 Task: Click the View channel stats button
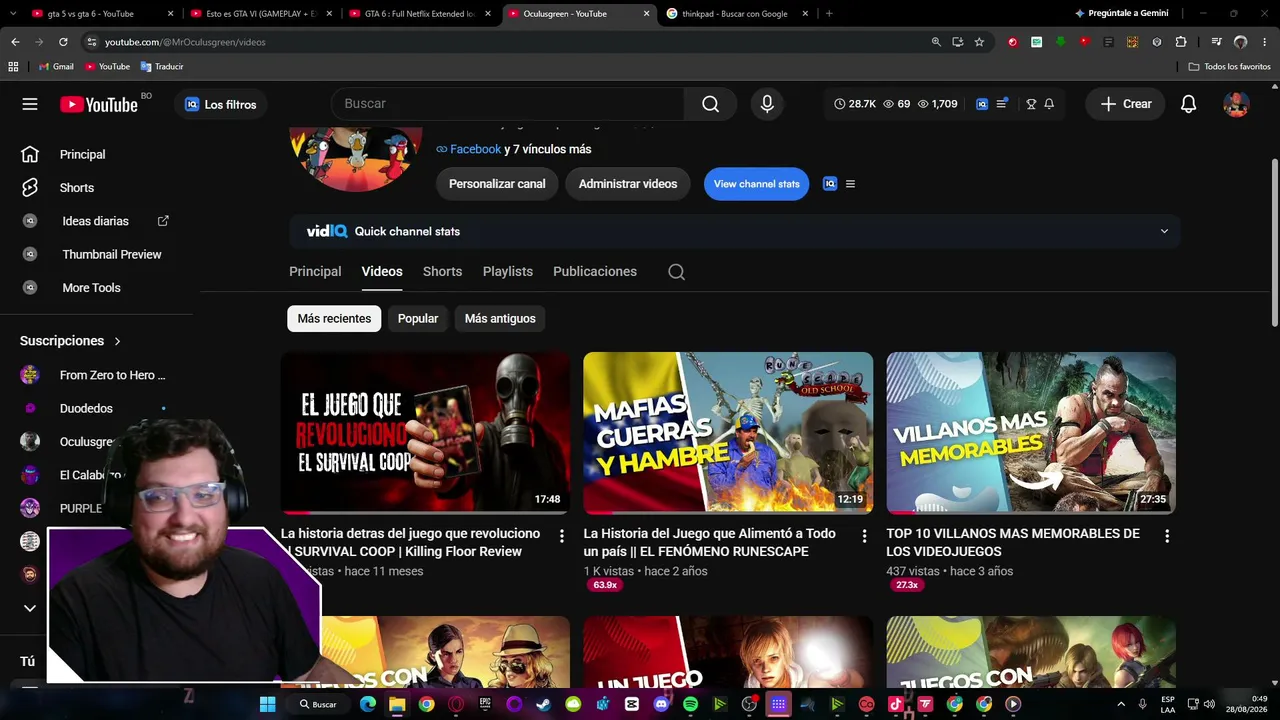[756, 184]
